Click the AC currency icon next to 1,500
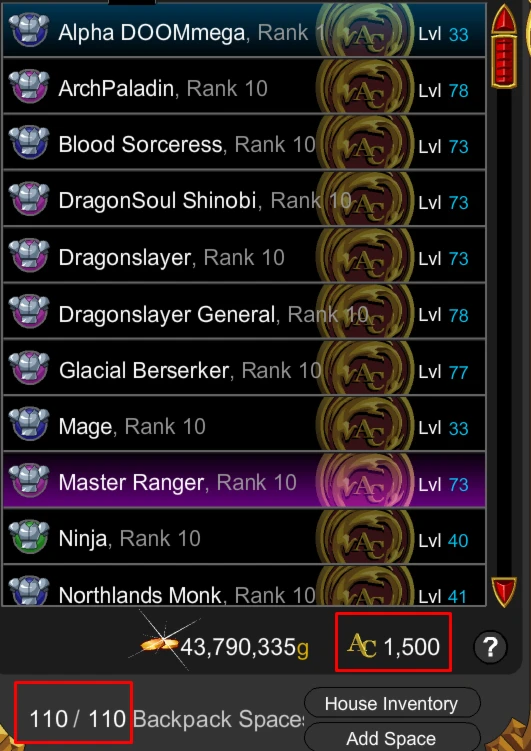 362,646
